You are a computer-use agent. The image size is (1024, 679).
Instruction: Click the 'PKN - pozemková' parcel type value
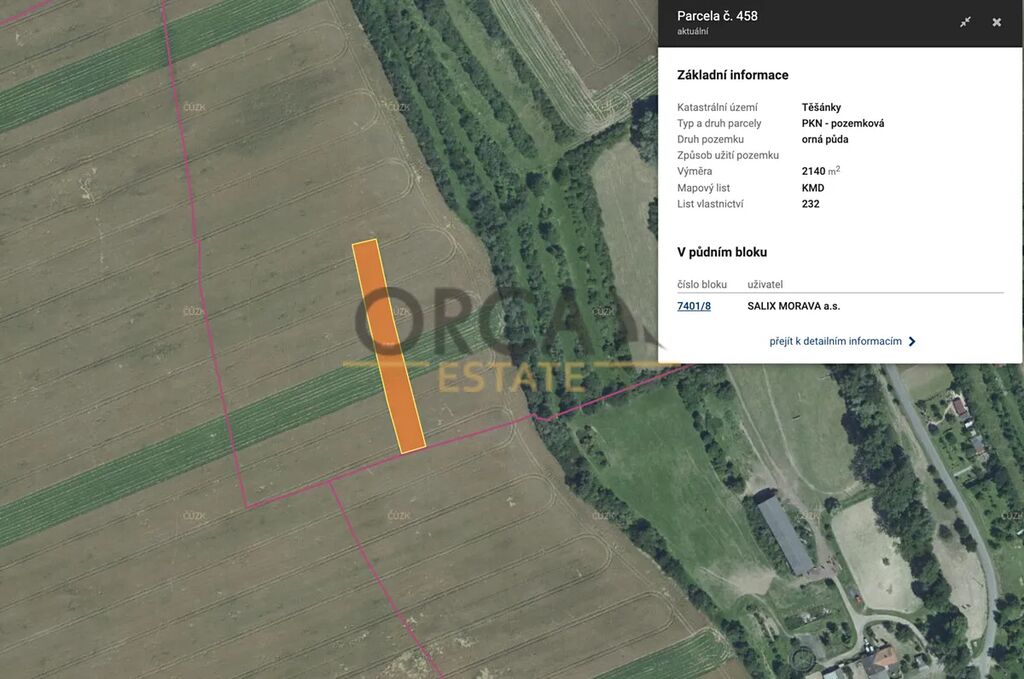pyautogui.click(x=842, y=123)
